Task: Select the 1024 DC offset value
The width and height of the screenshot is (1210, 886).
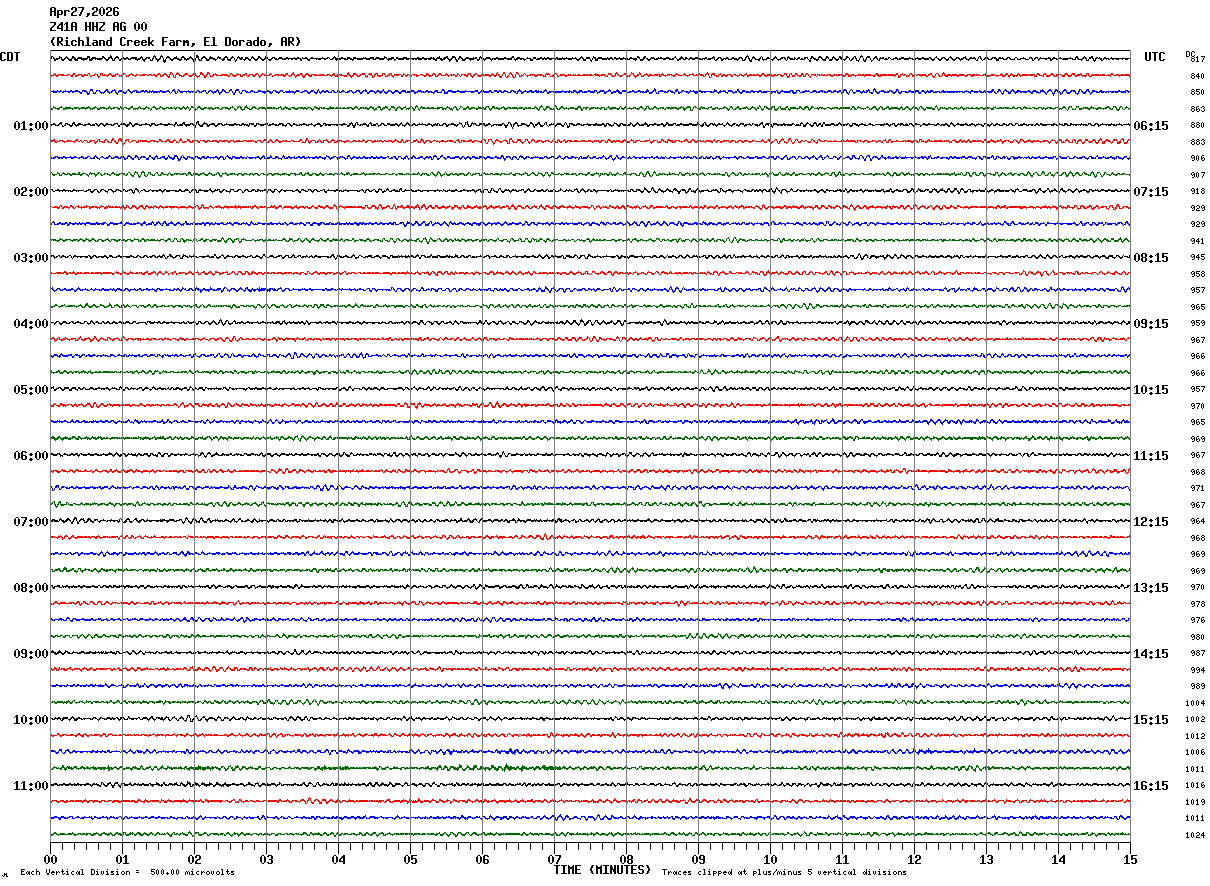Action: tap(1194, 835)
